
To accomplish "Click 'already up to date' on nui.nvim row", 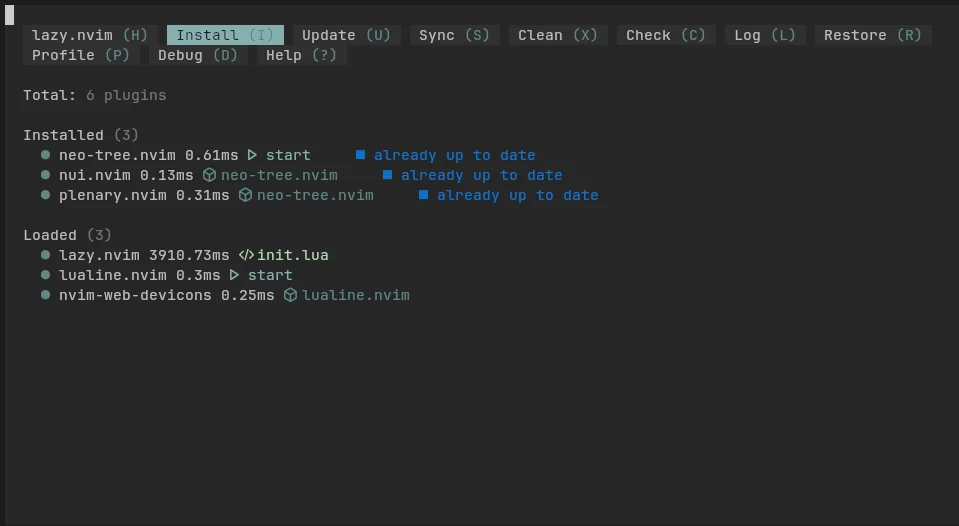I will pyautogui.click(x=481, y=176).
